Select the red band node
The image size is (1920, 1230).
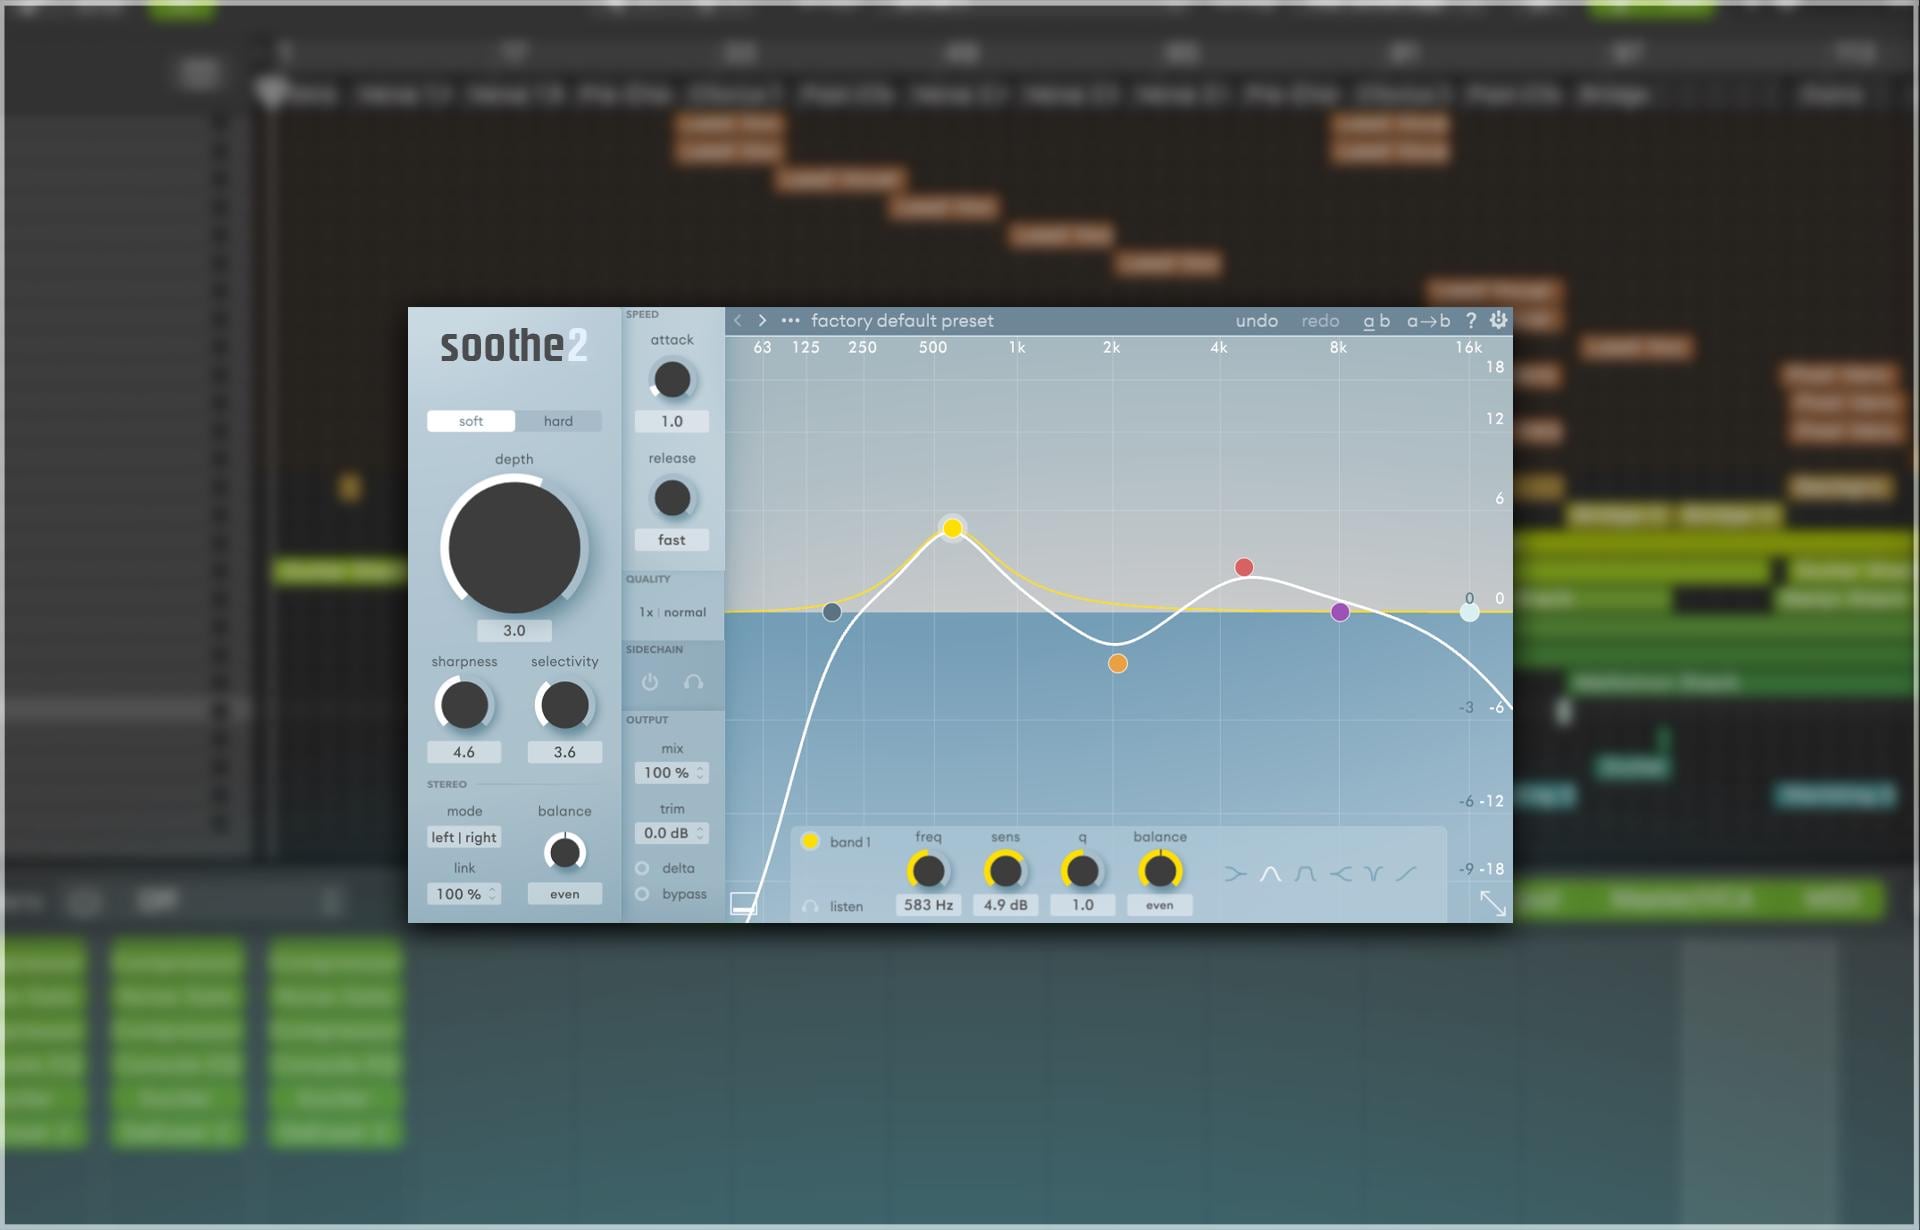pyautogui.click(x=1244, y=568)
